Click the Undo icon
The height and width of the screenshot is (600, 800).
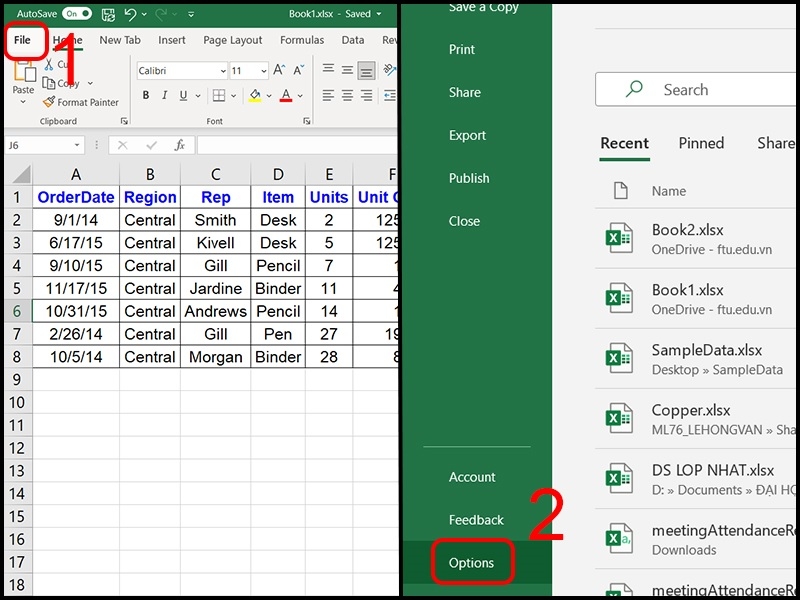click(x=130, y=14)
